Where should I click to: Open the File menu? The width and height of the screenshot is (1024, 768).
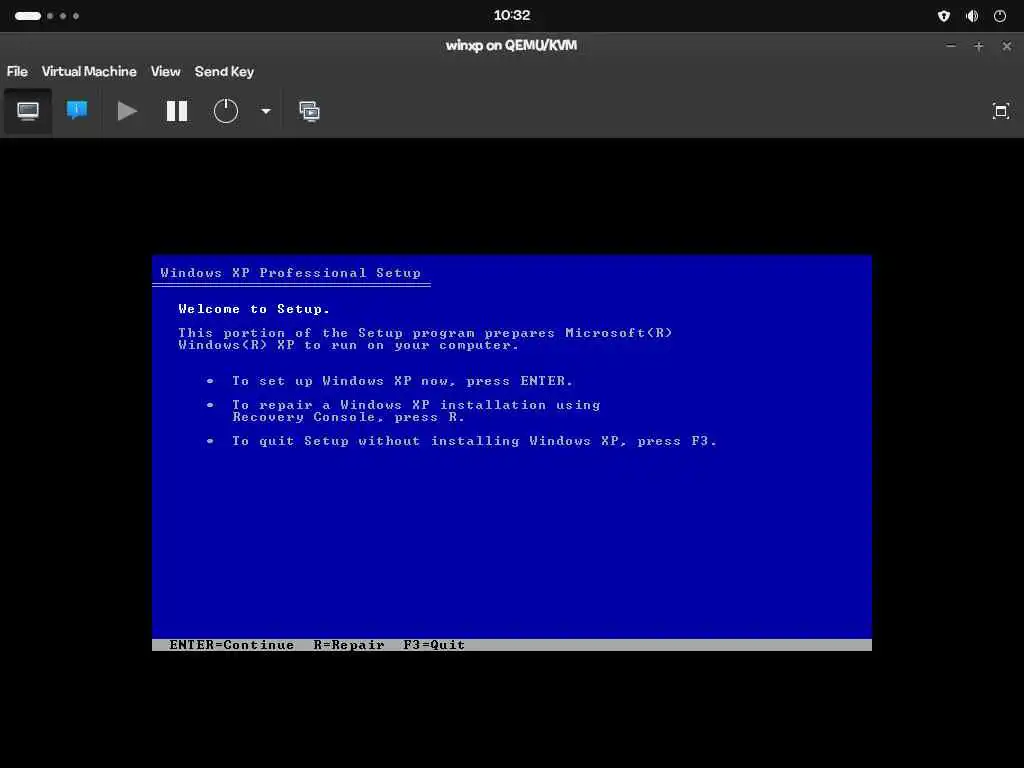[x=17, y=71]
